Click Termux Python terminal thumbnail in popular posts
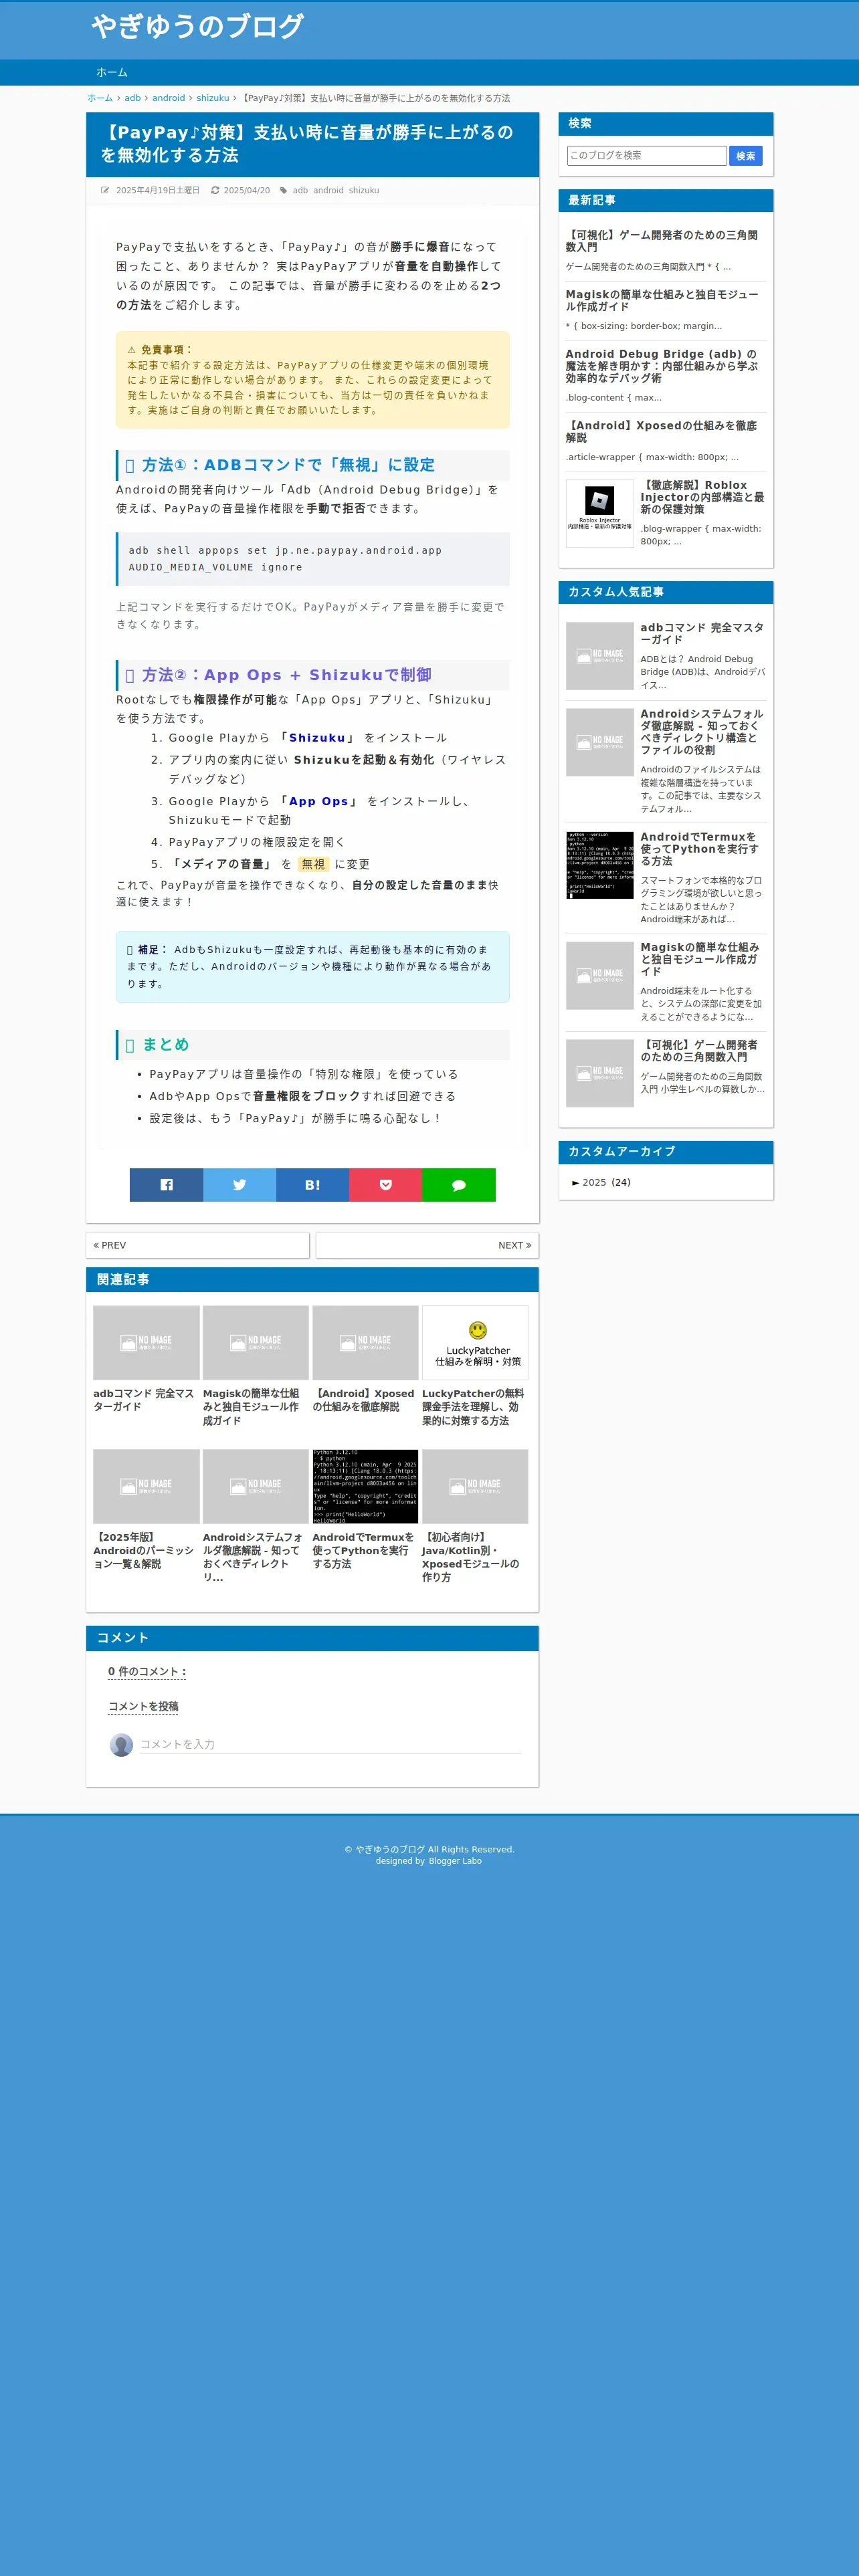The image size is (859, 2576). 600,865
